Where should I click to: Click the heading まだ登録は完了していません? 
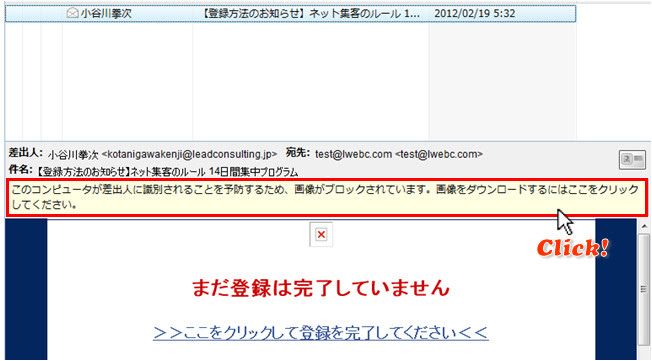(321, 288)
